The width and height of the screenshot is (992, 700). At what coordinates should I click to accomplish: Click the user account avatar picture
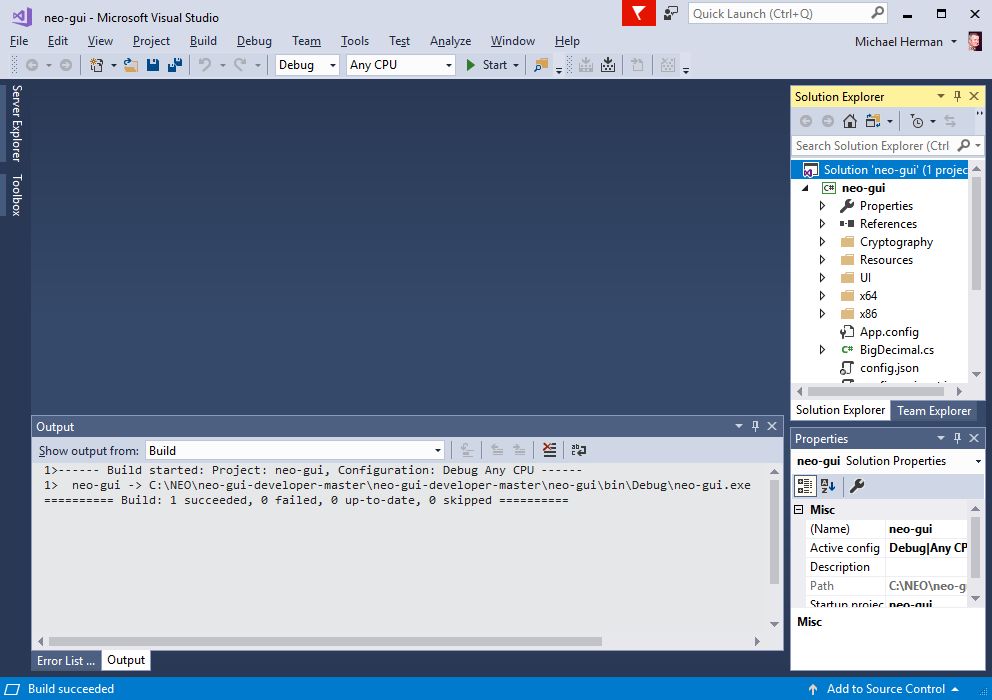(975, 42)
